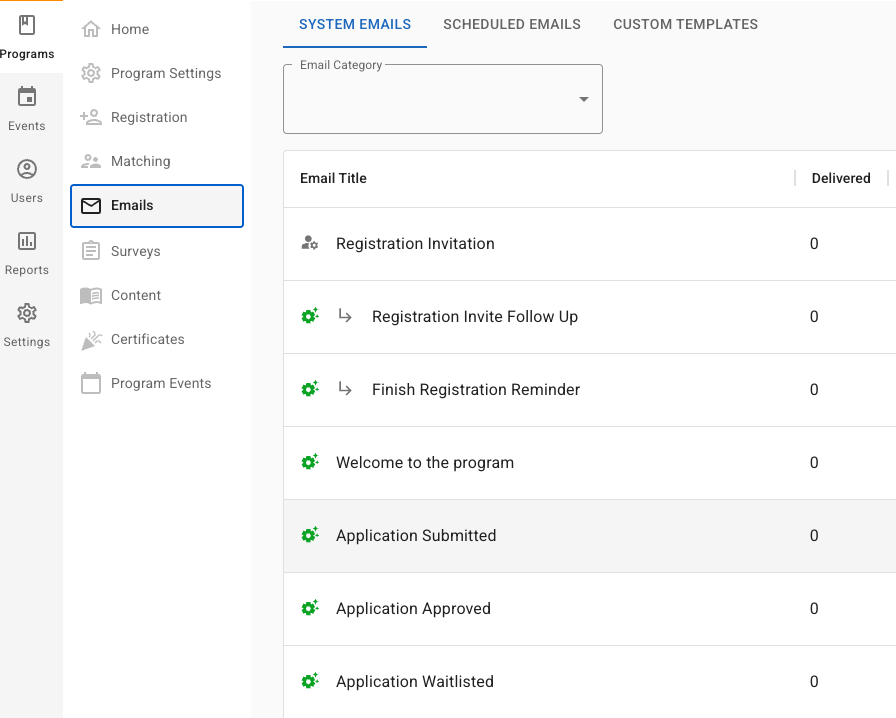Open the Registration Invite Follow Up email
Image resolution: width=896 pixels, height=718 pixels.
click(x=475, y=316)
